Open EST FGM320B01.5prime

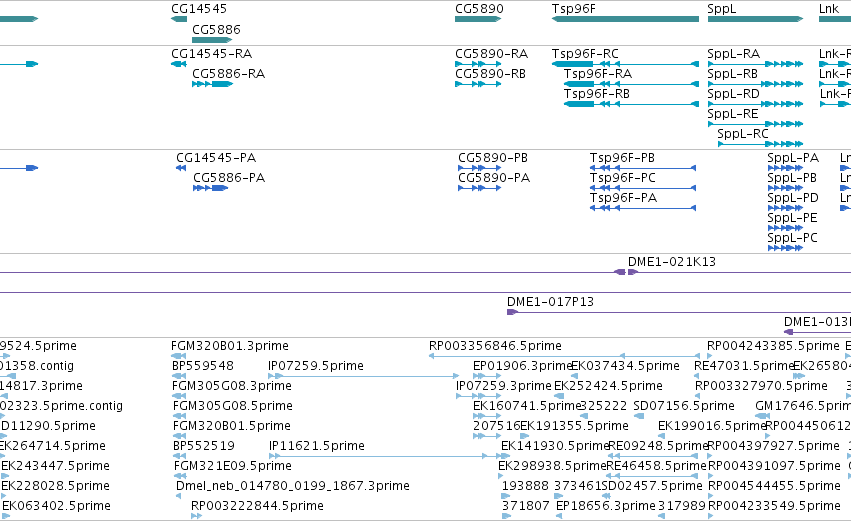(232, 426)
